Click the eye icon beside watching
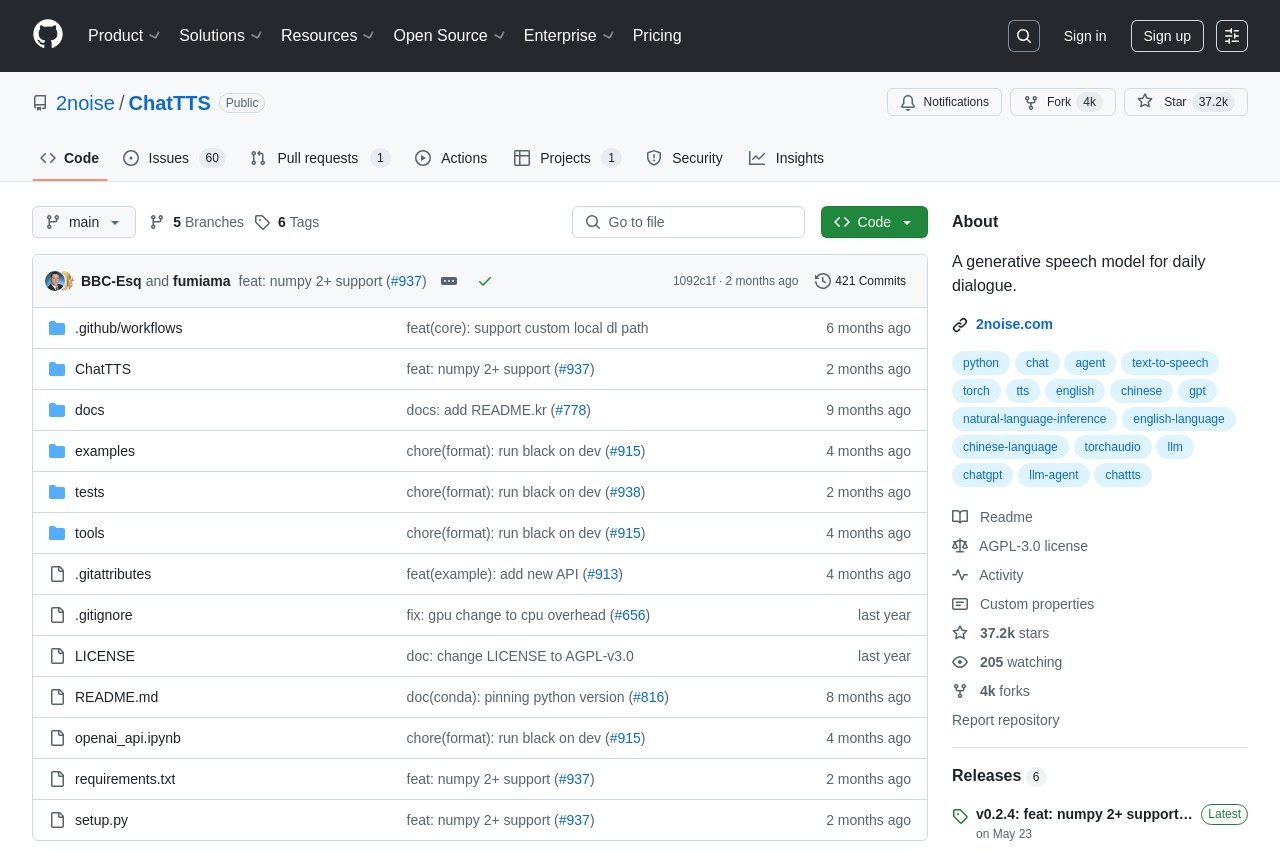The image size is (1280, 853). [x=960, y=662]
